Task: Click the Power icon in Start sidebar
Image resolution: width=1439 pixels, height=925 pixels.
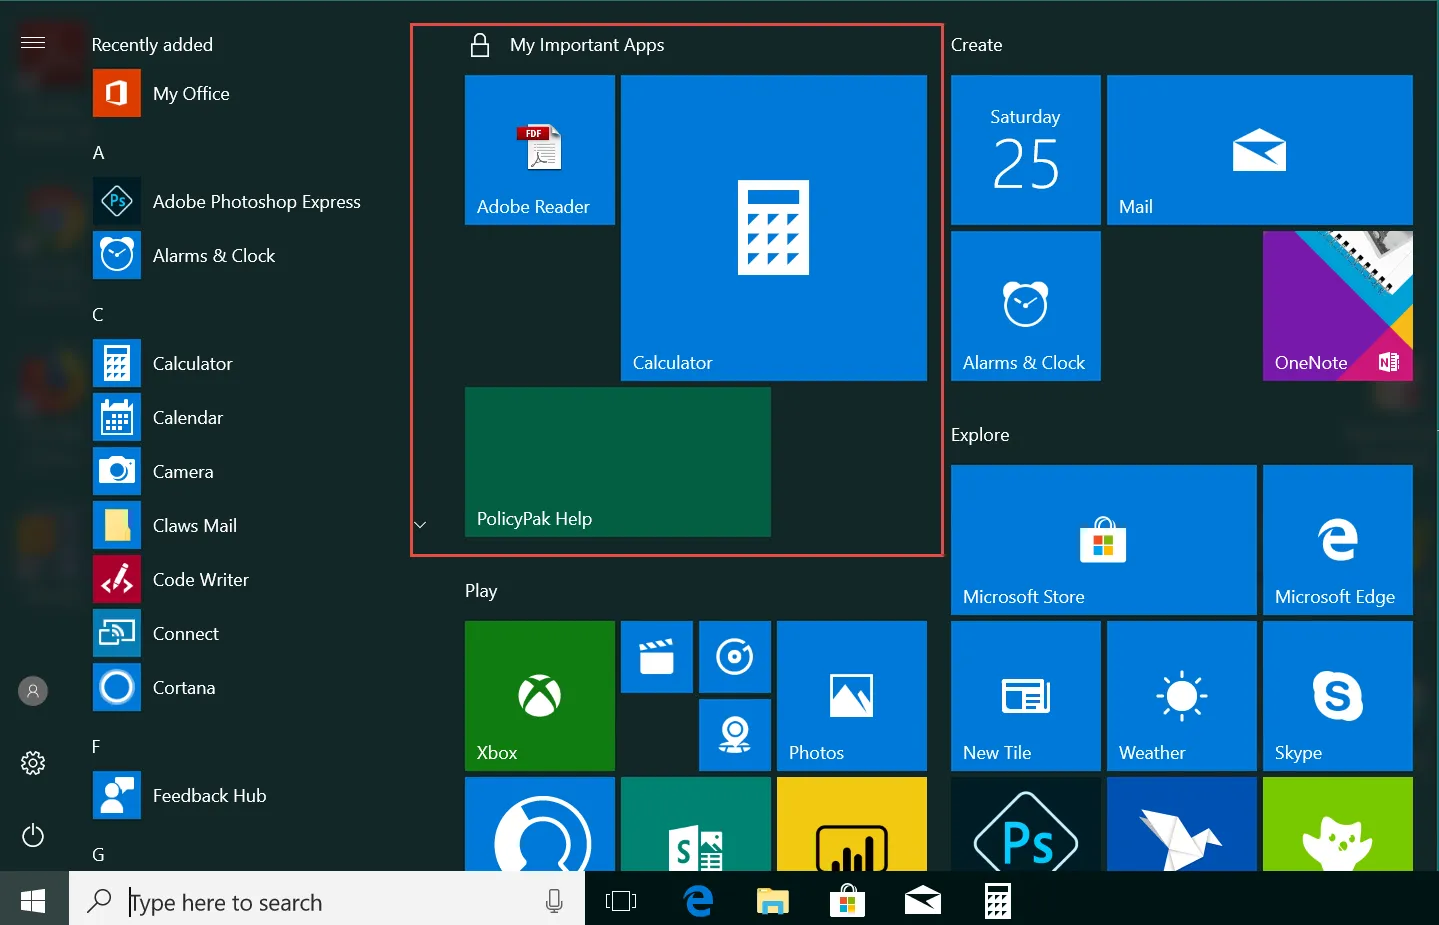Action: (33, 835)
